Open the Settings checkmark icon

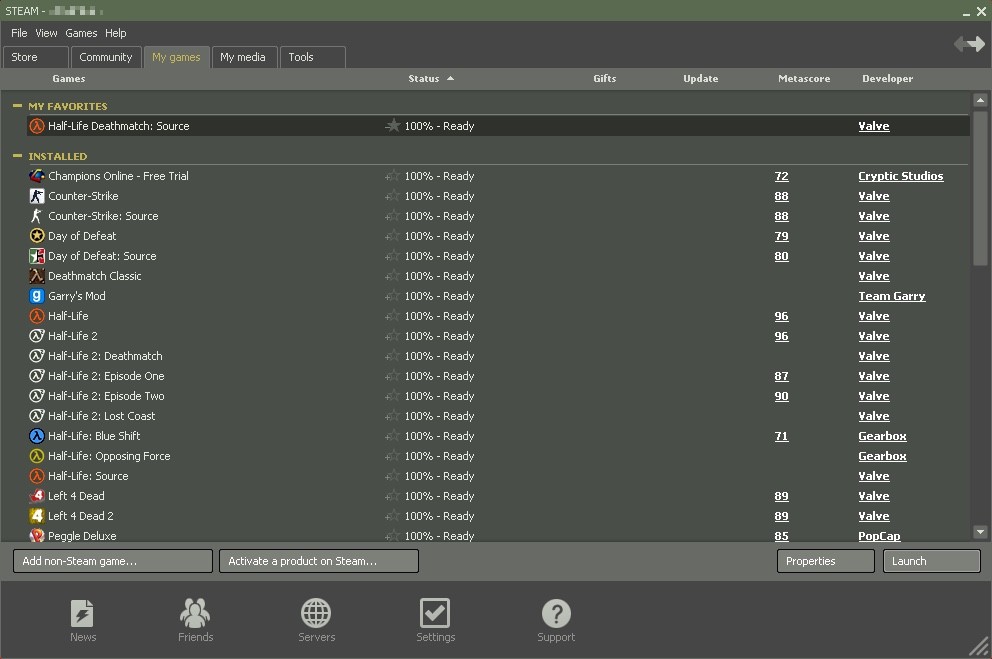pos(435,613)
